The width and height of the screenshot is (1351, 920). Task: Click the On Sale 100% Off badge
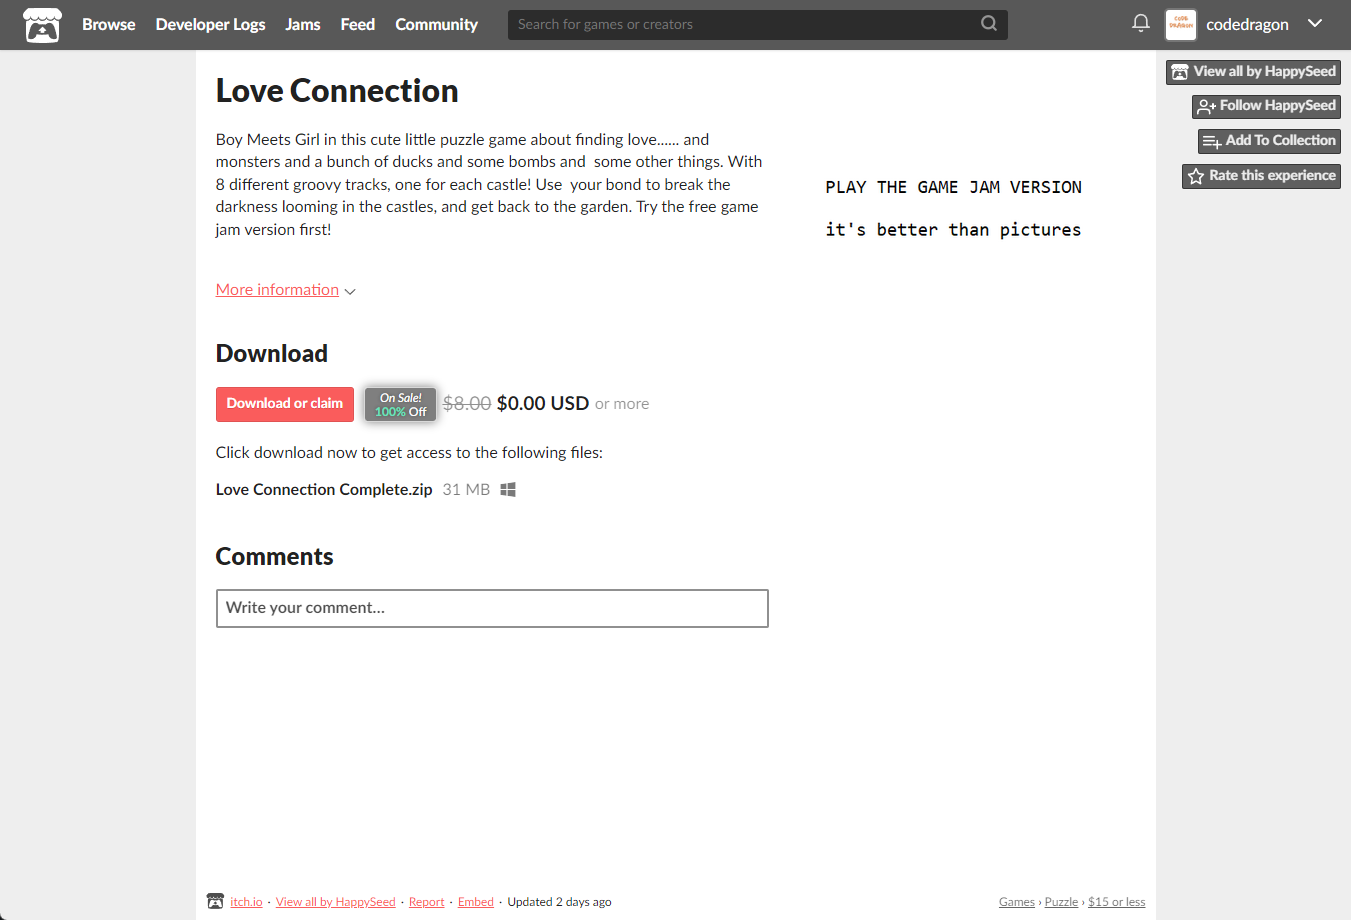pos(400,405)
